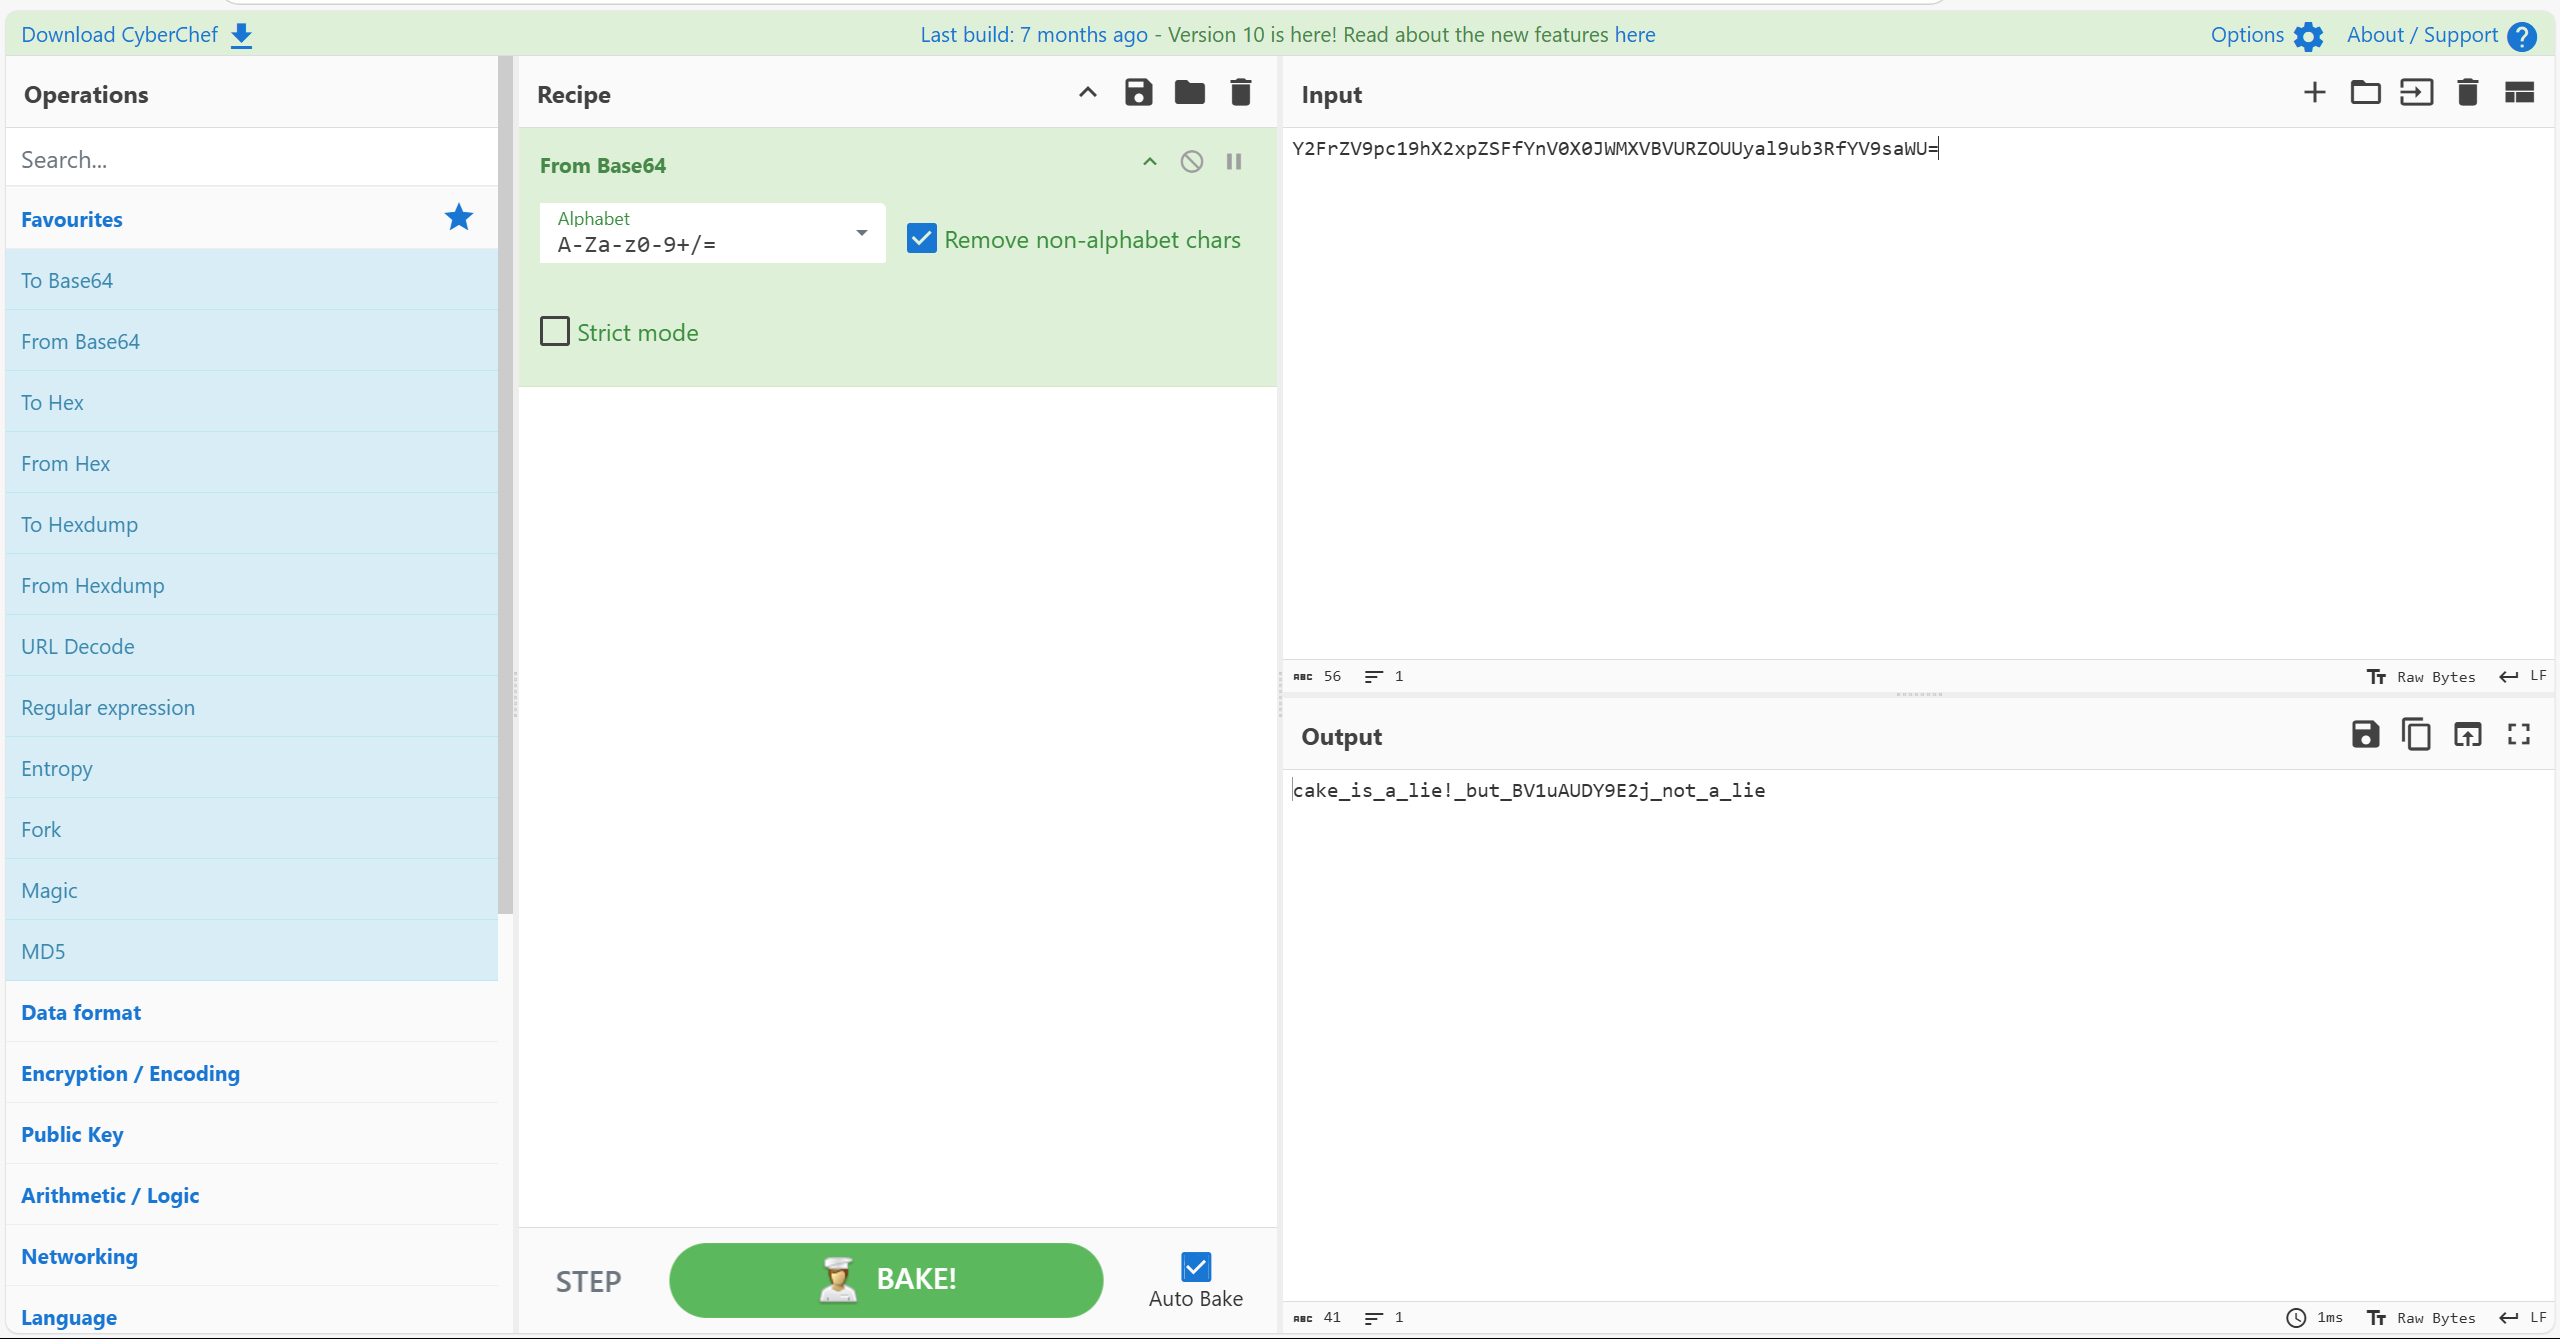2560x1339 pixels.
Task: Click the input line count indicator
Action: coord(1384,677)
